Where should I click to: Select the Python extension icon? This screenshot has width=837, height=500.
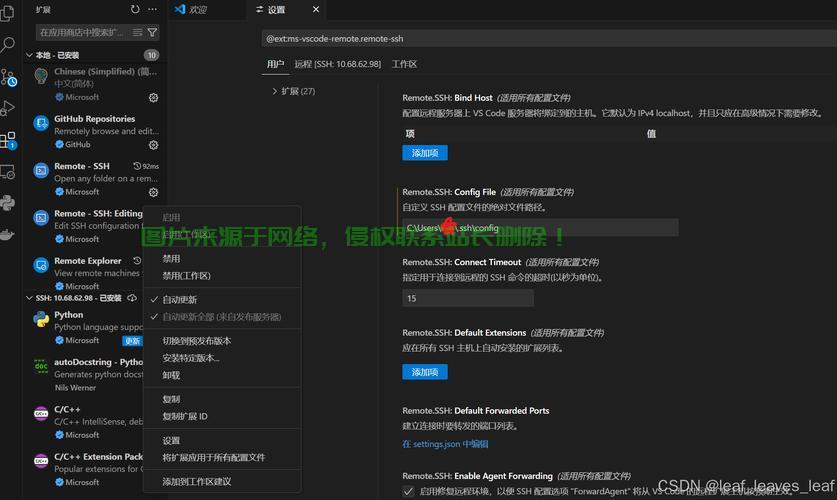pyautogui.click(x=41, y=319)
